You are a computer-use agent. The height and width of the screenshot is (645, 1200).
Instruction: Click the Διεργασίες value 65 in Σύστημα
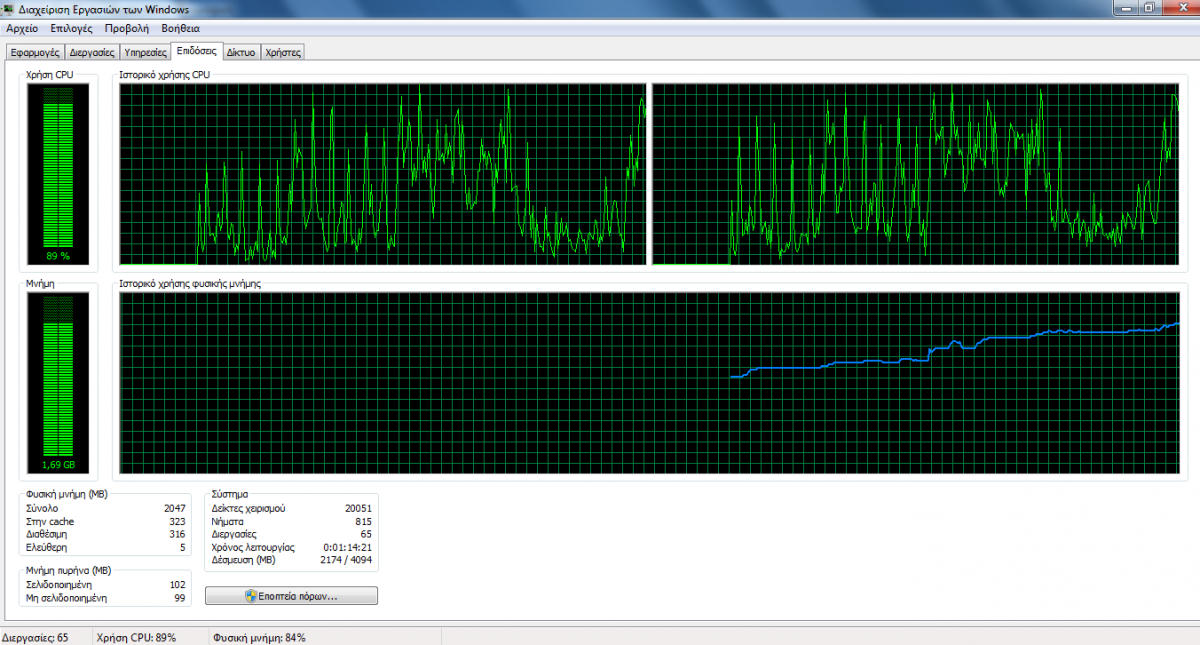pyautogui.click(x=366, y=535)
